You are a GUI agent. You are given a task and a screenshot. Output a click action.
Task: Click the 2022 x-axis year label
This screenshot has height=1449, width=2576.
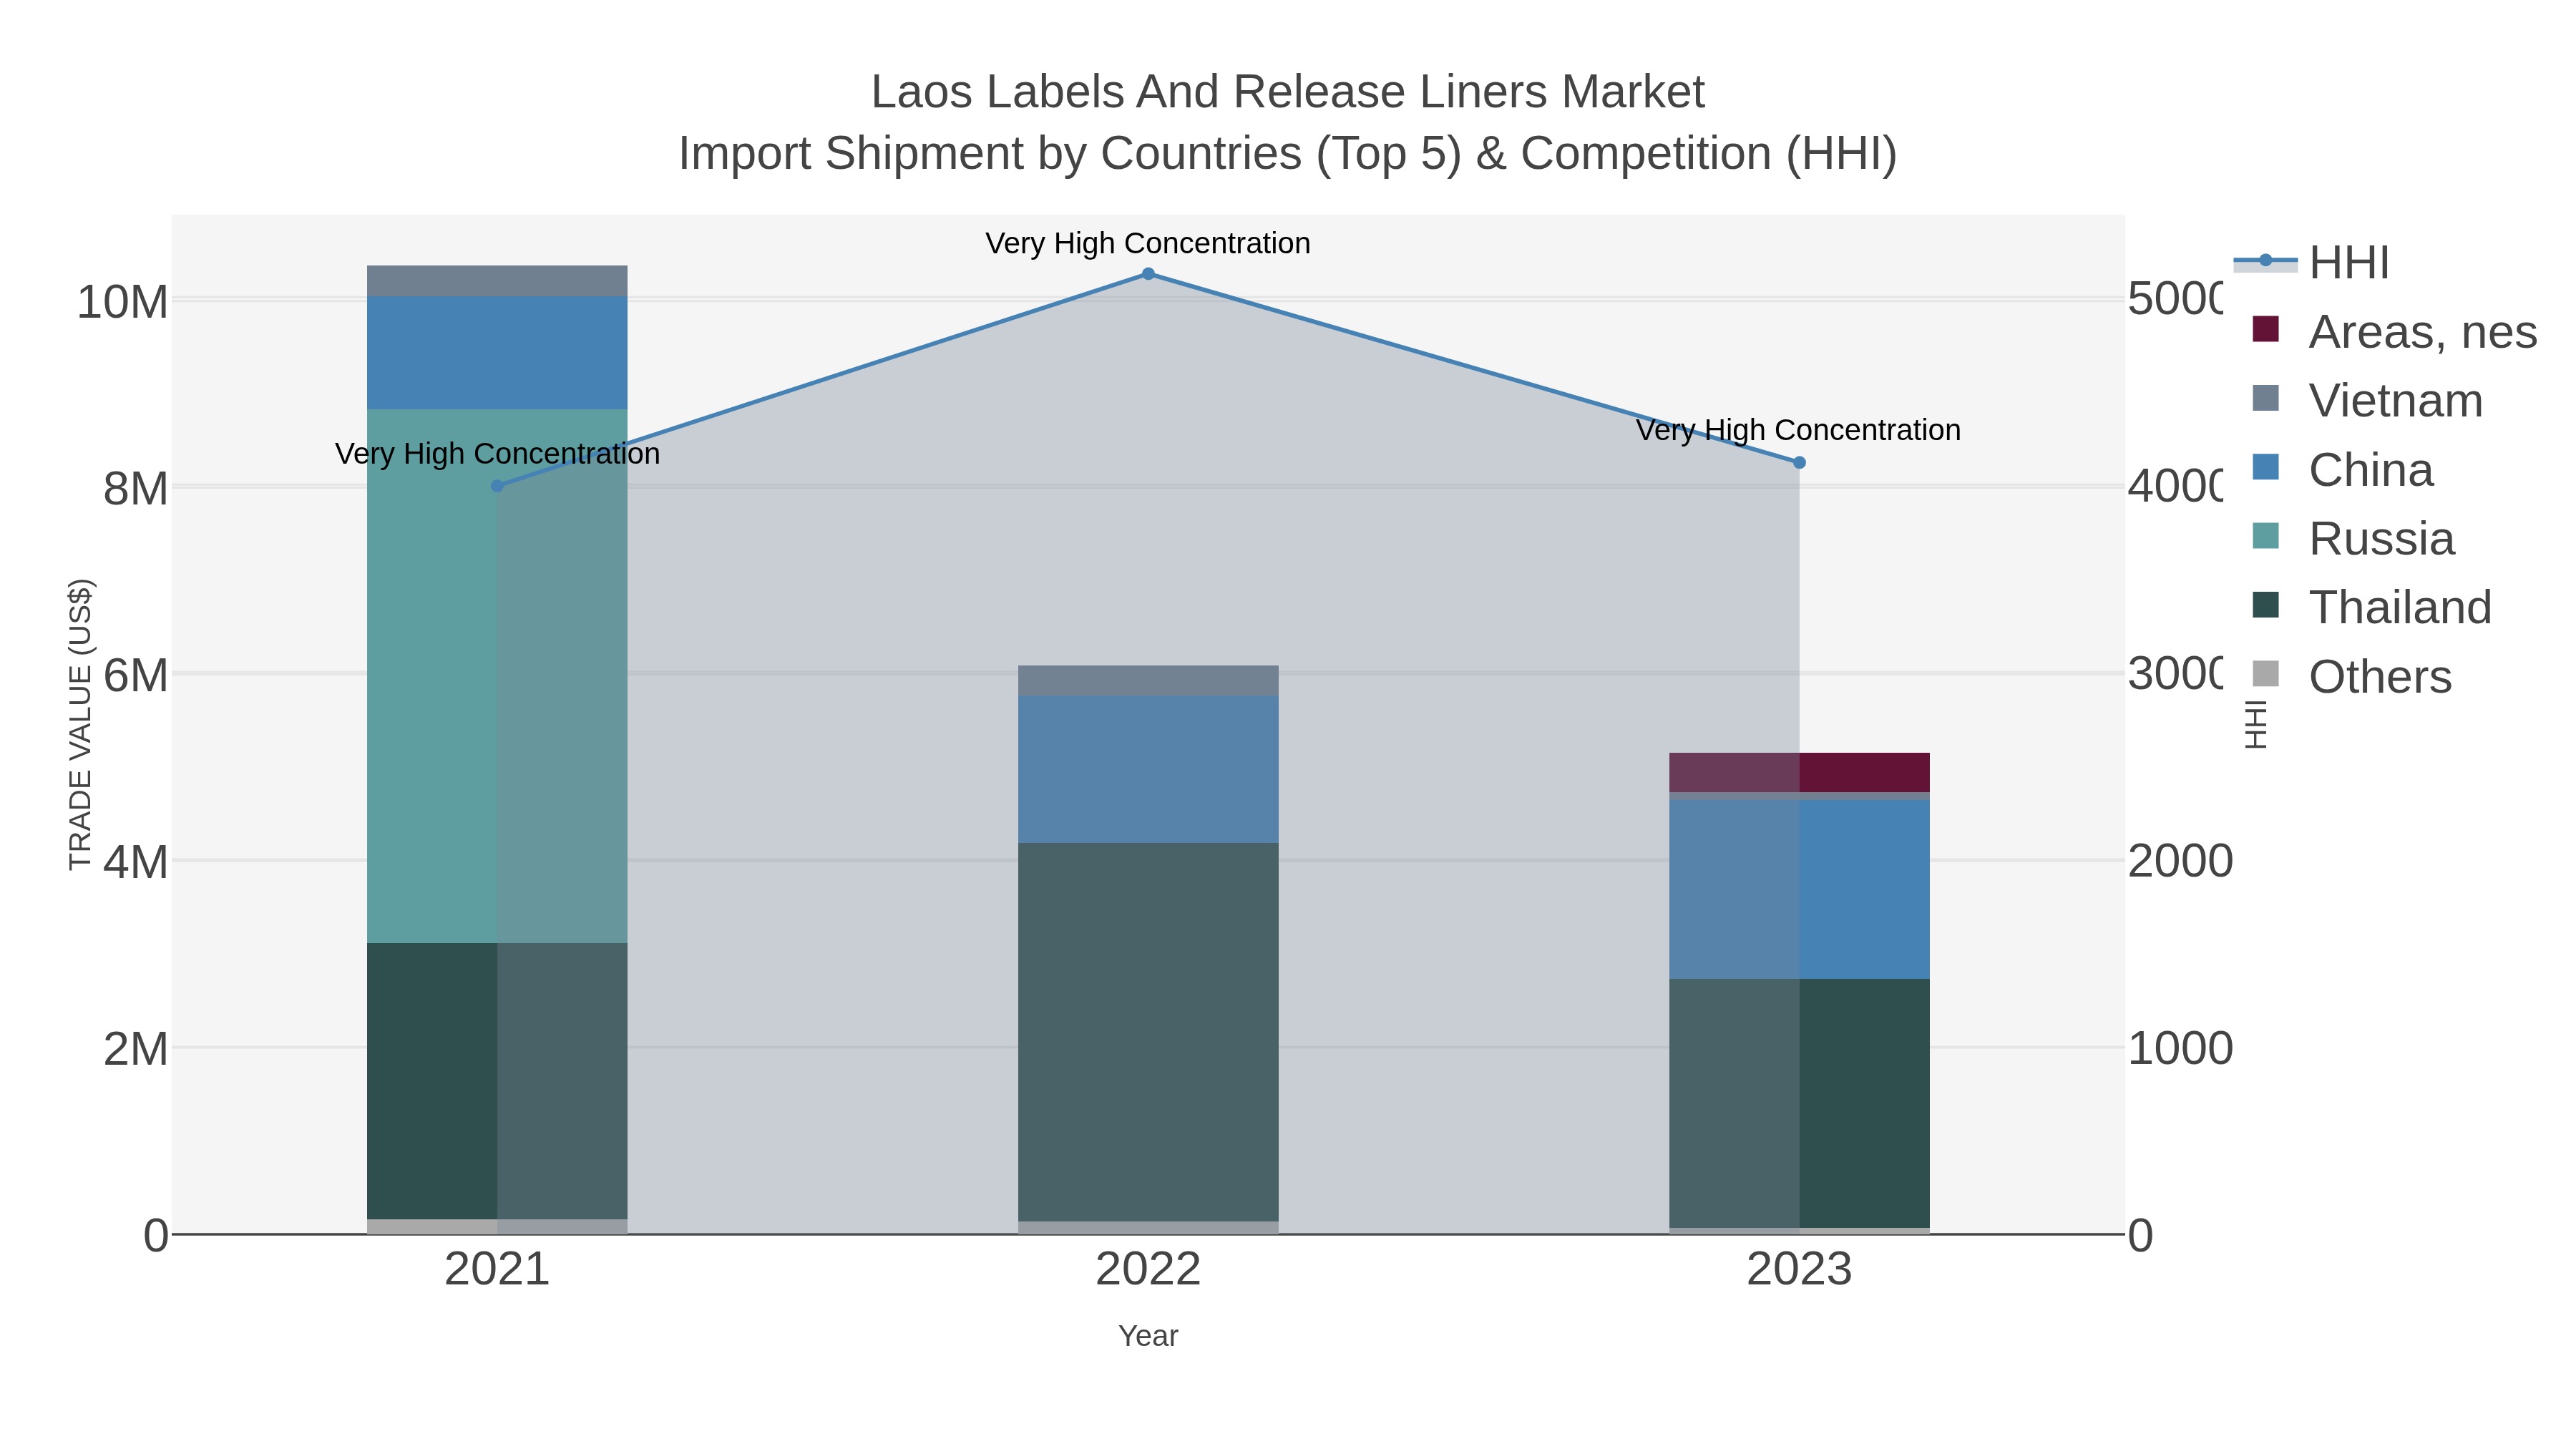pos(1148,1270)
